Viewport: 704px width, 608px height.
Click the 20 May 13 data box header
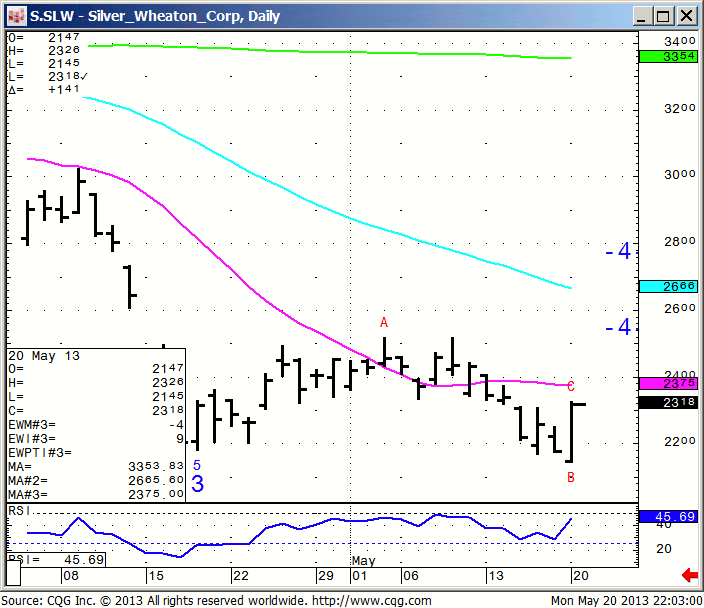point(45,356)
